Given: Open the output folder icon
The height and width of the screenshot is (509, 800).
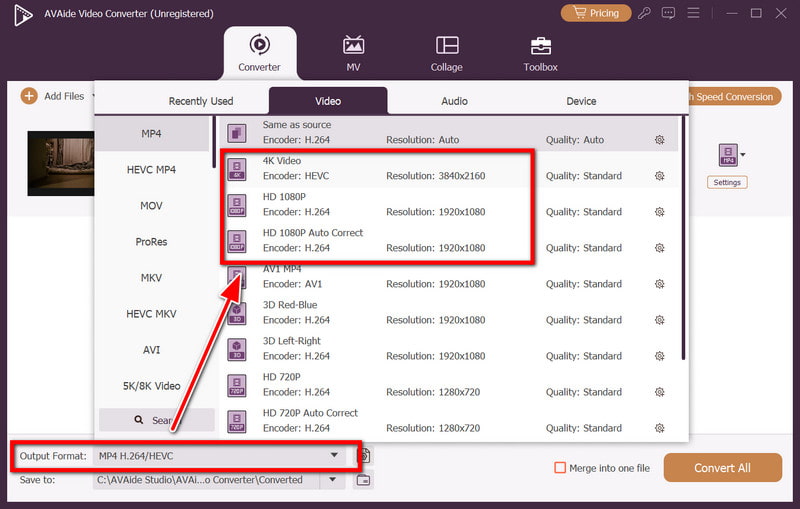Looking at the screenshot, I should 363,480.
